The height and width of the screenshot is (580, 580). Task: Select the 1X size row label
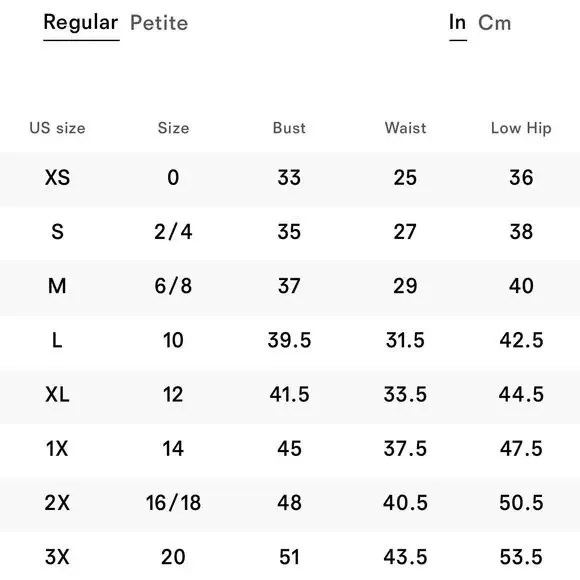click(57, 449)
